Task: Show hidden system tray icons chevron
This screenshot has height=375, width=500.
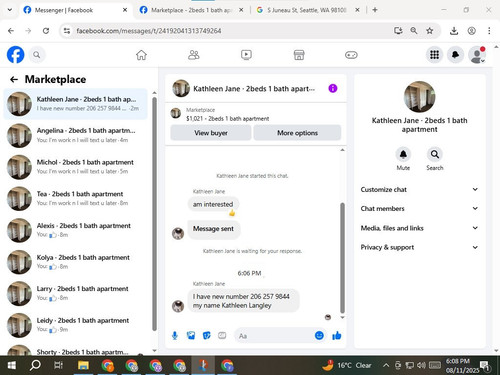Action: tap(386, 365)
